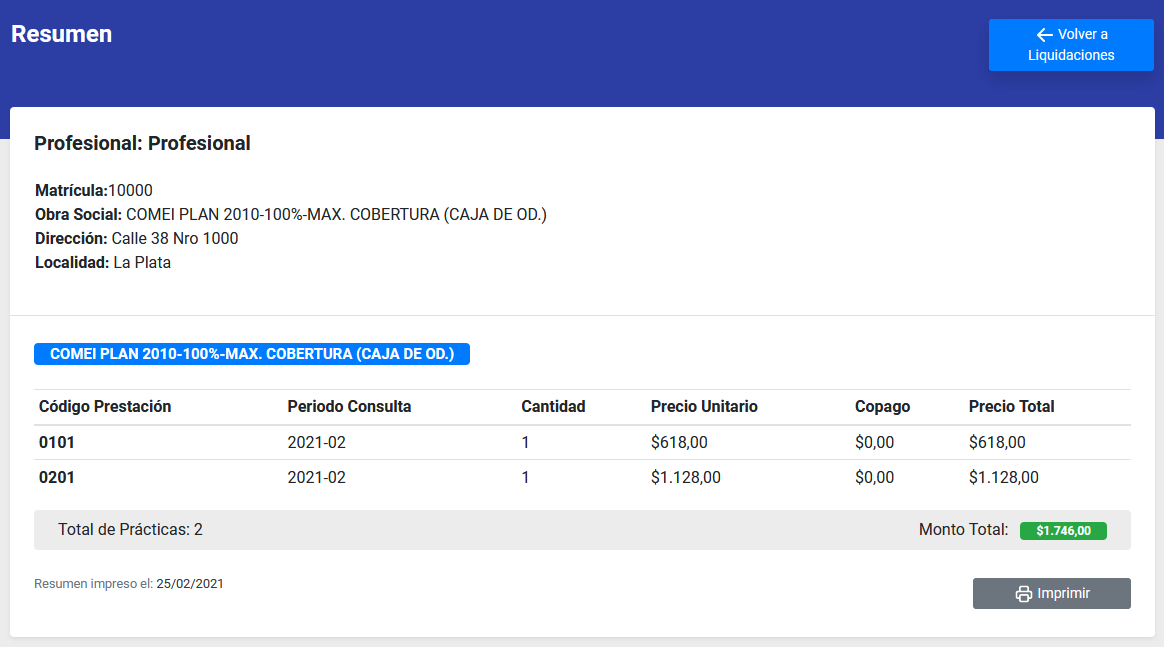Screen dimensions: 1164x647
Task: Click the Profesional: Profesional heading
Action: click(x=142, y=142)
